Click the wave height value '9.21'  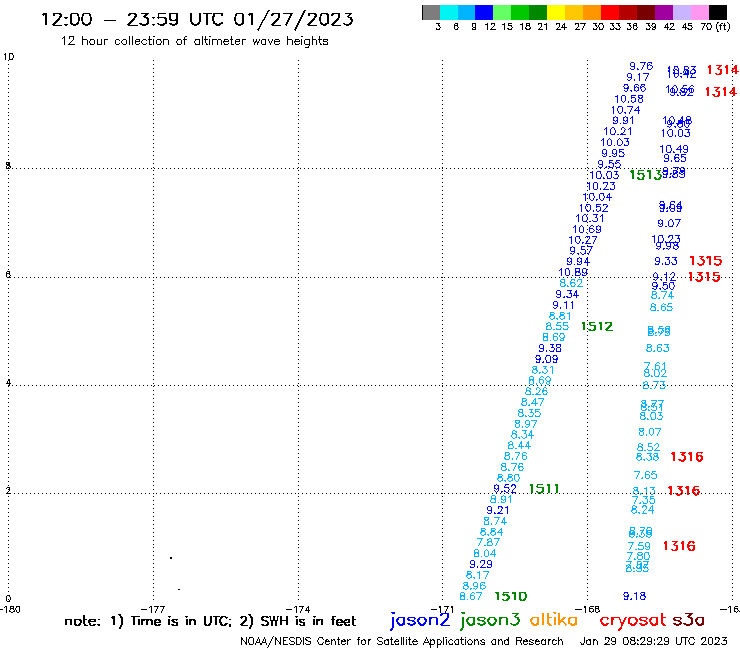point(498,510)
